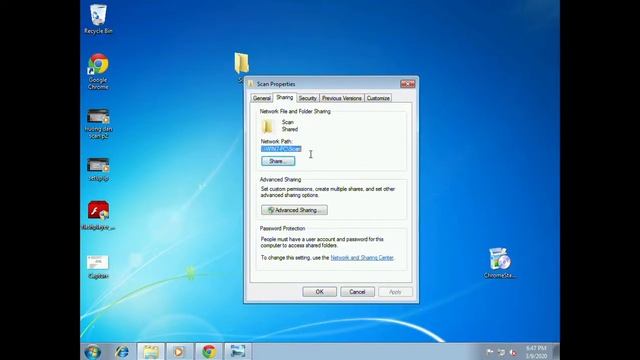This screenshot has height=360, width=640.
Task: Select the Flash Player installer desktop icon
Action: [98, 216]
